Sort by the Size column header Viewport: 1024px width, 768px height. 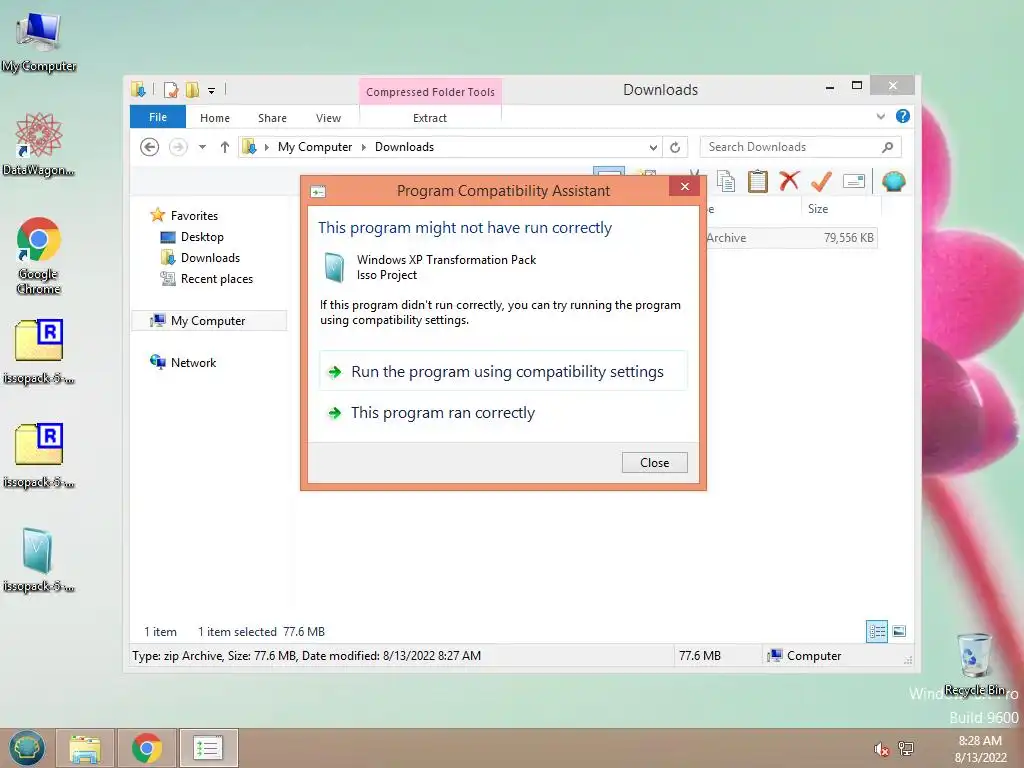pyautogui.click(x=841, y=208)
